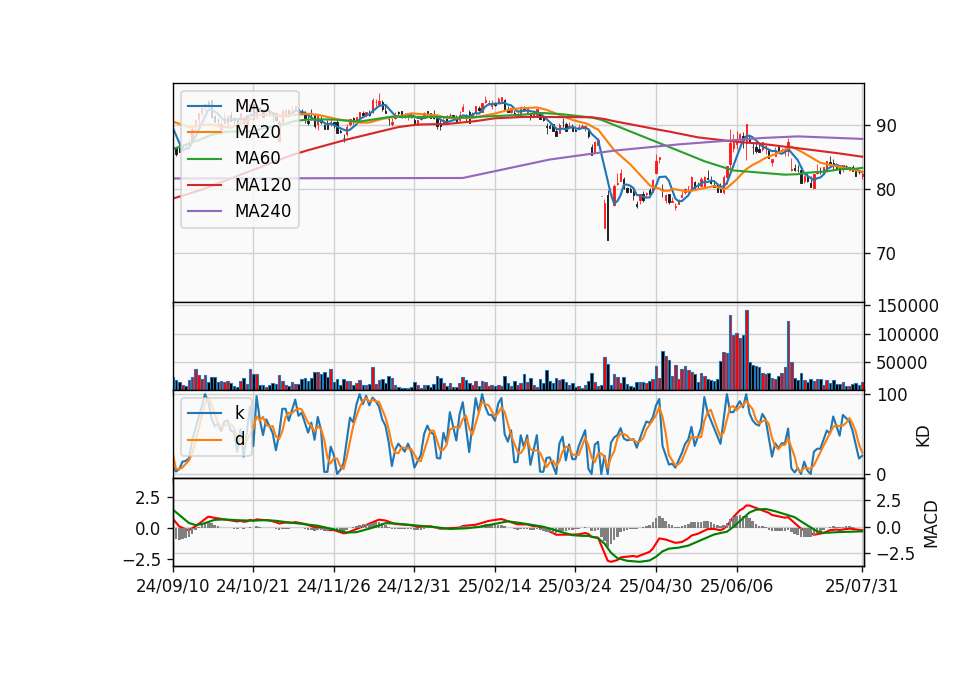
Task: Click the price axis value 70
Action: point(886,253)
